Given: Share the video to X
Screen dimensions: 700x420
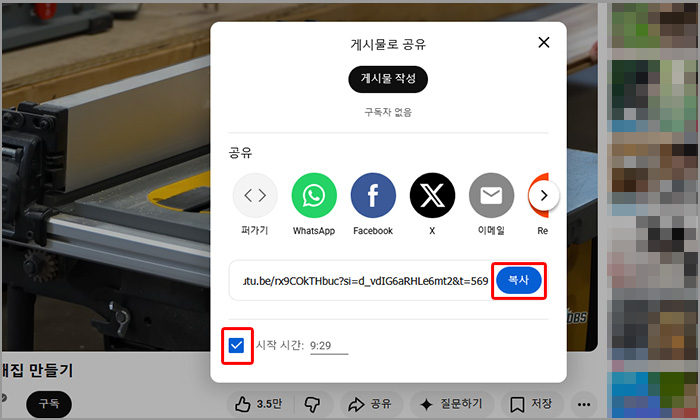Looking at the screenshot, I should [432, 195].
